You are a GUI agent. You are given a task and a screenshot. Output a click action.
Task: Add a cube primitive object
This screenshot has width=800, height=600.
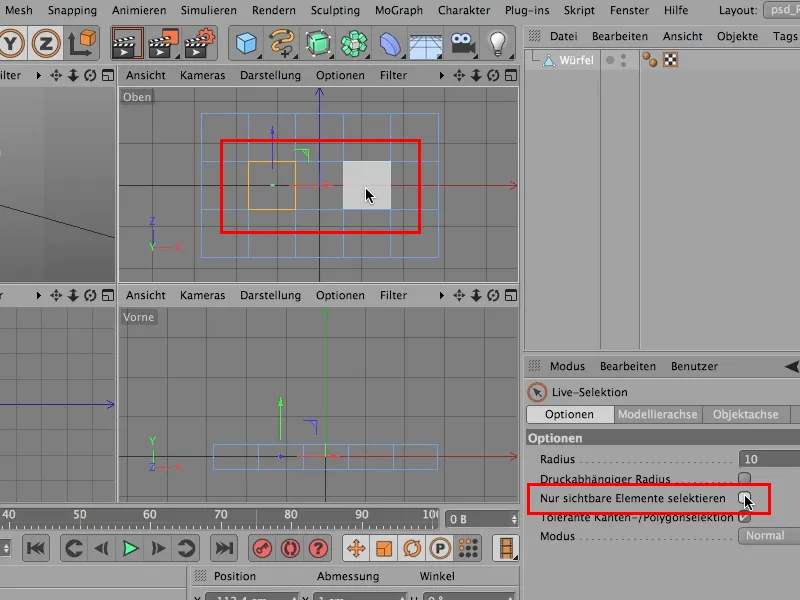point(246,44)
